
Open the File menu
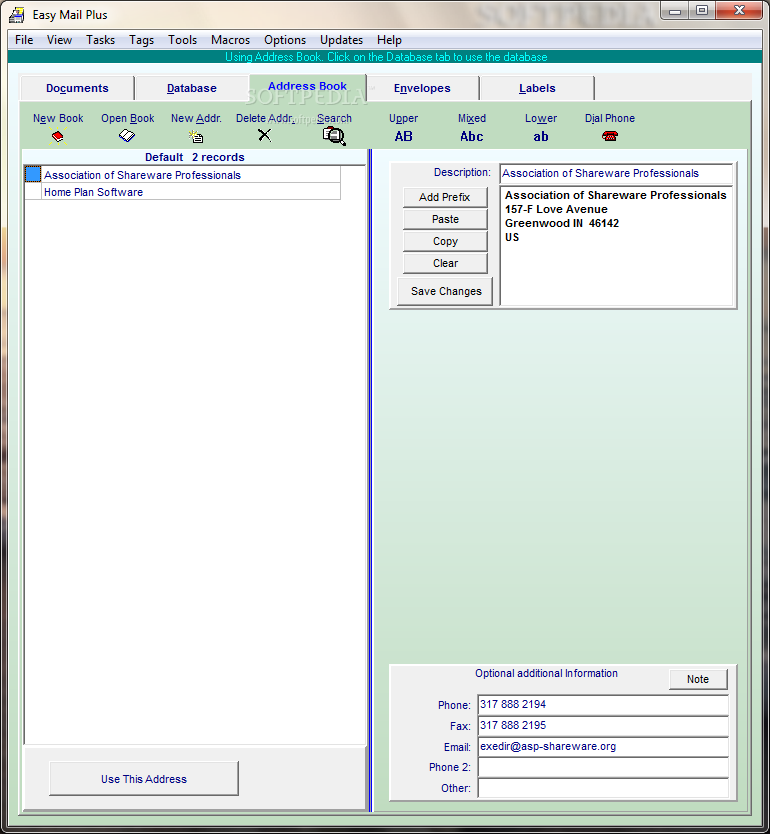point(24,40)
